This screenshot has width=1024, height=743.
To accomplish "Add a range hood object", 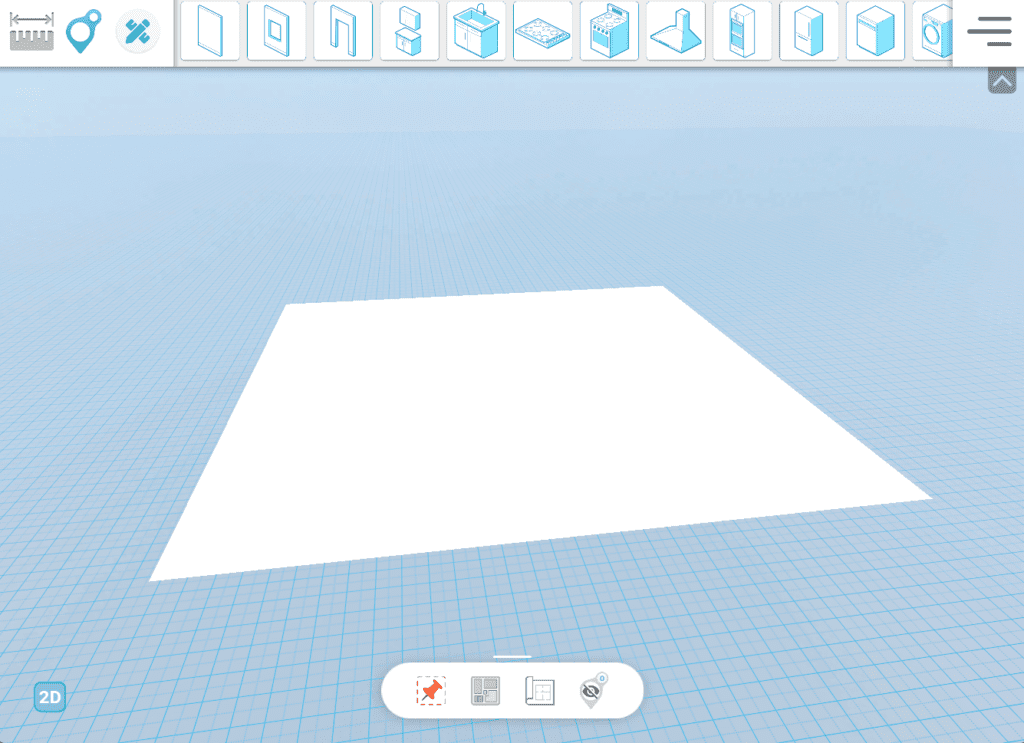I will pyautogui.click(x=676, y=31).
